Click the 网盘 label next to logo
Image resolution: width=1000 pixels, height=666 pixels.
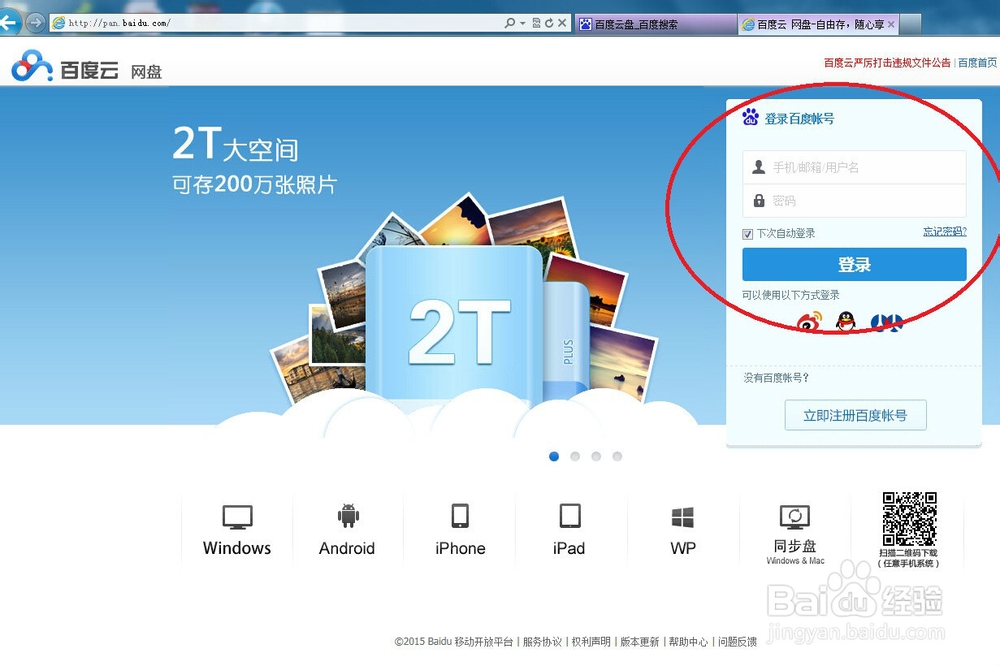click(146, 71)
